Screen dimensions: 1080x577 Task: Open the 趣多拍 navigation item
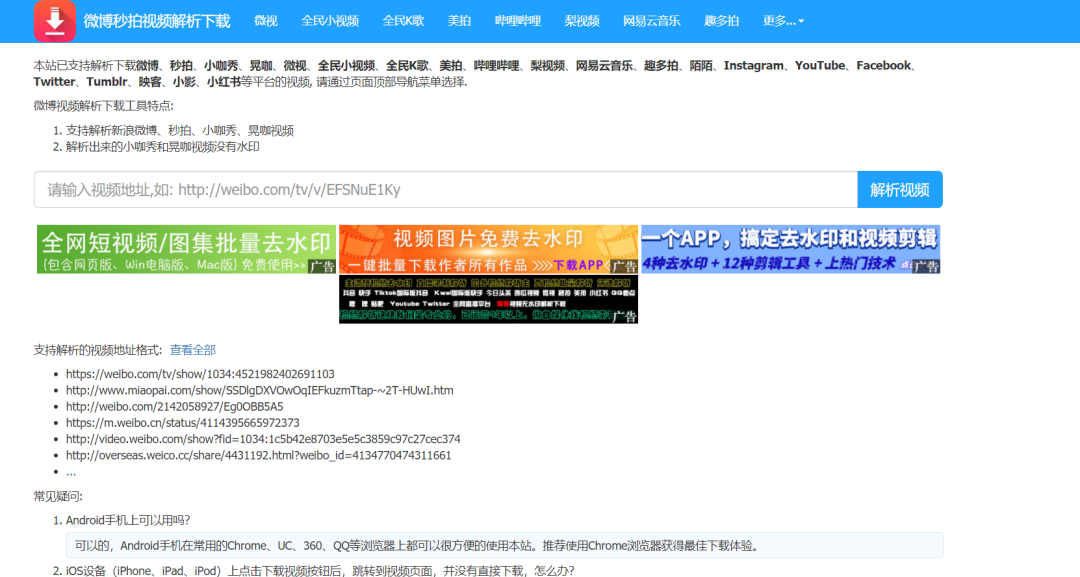click(721, 20)
